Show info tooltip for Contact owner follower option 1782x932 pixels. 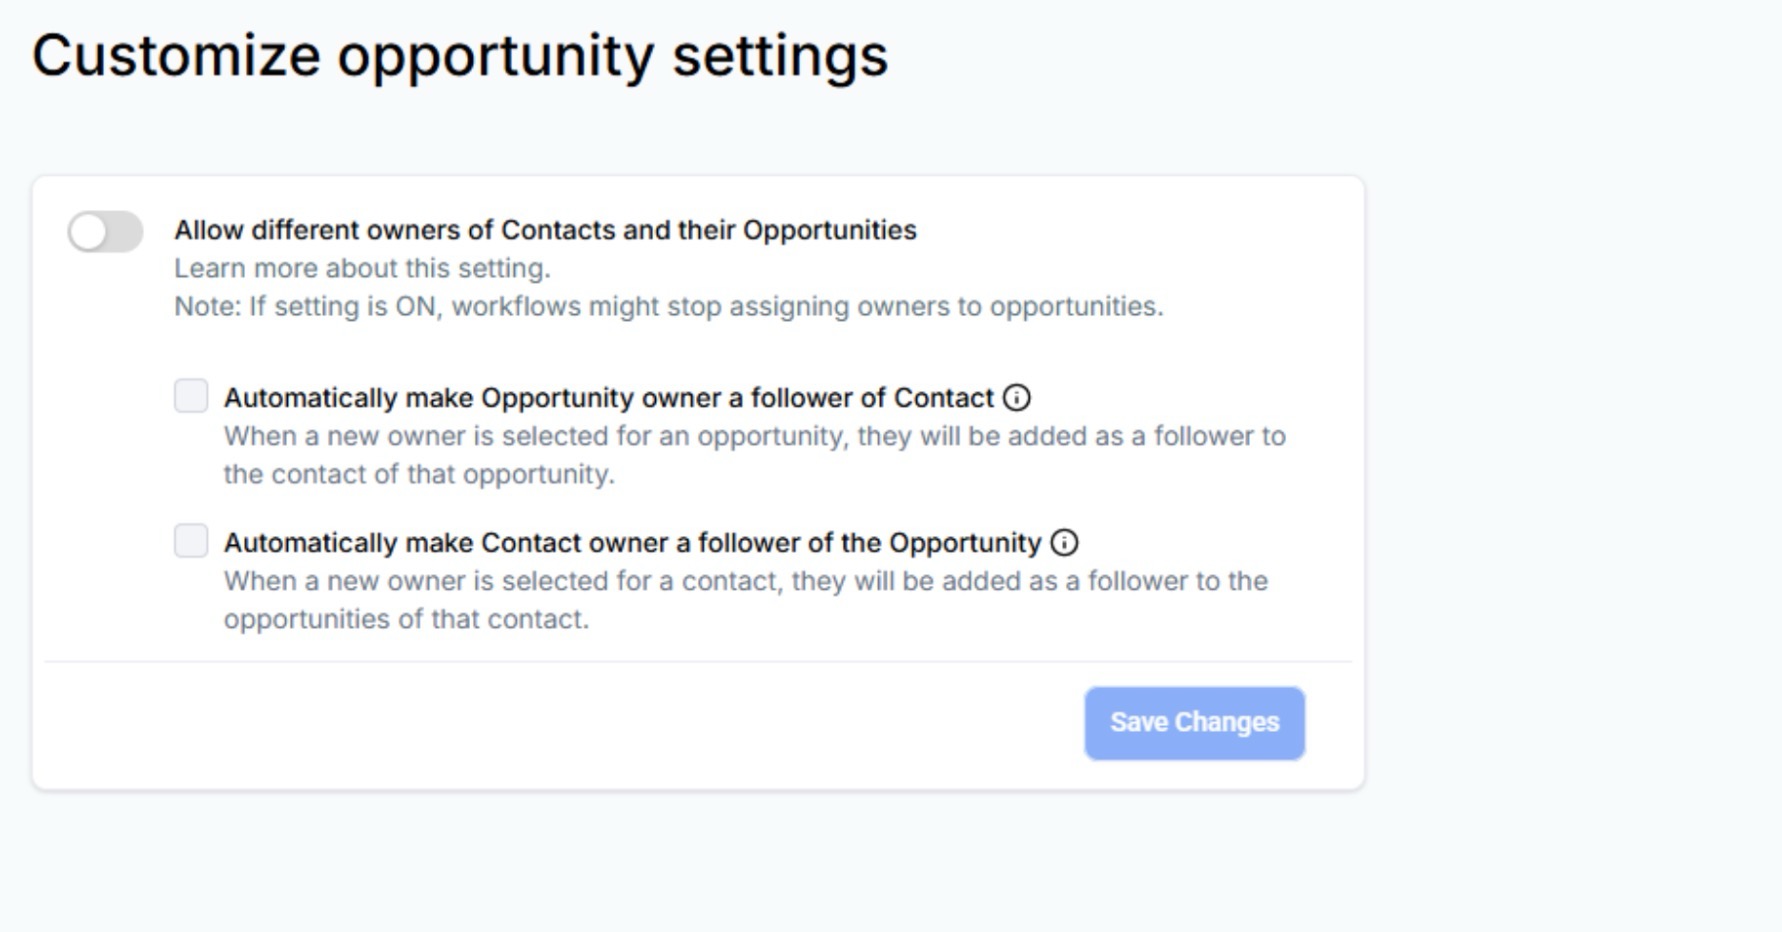pyautogui.click(x=1064, y=543)
